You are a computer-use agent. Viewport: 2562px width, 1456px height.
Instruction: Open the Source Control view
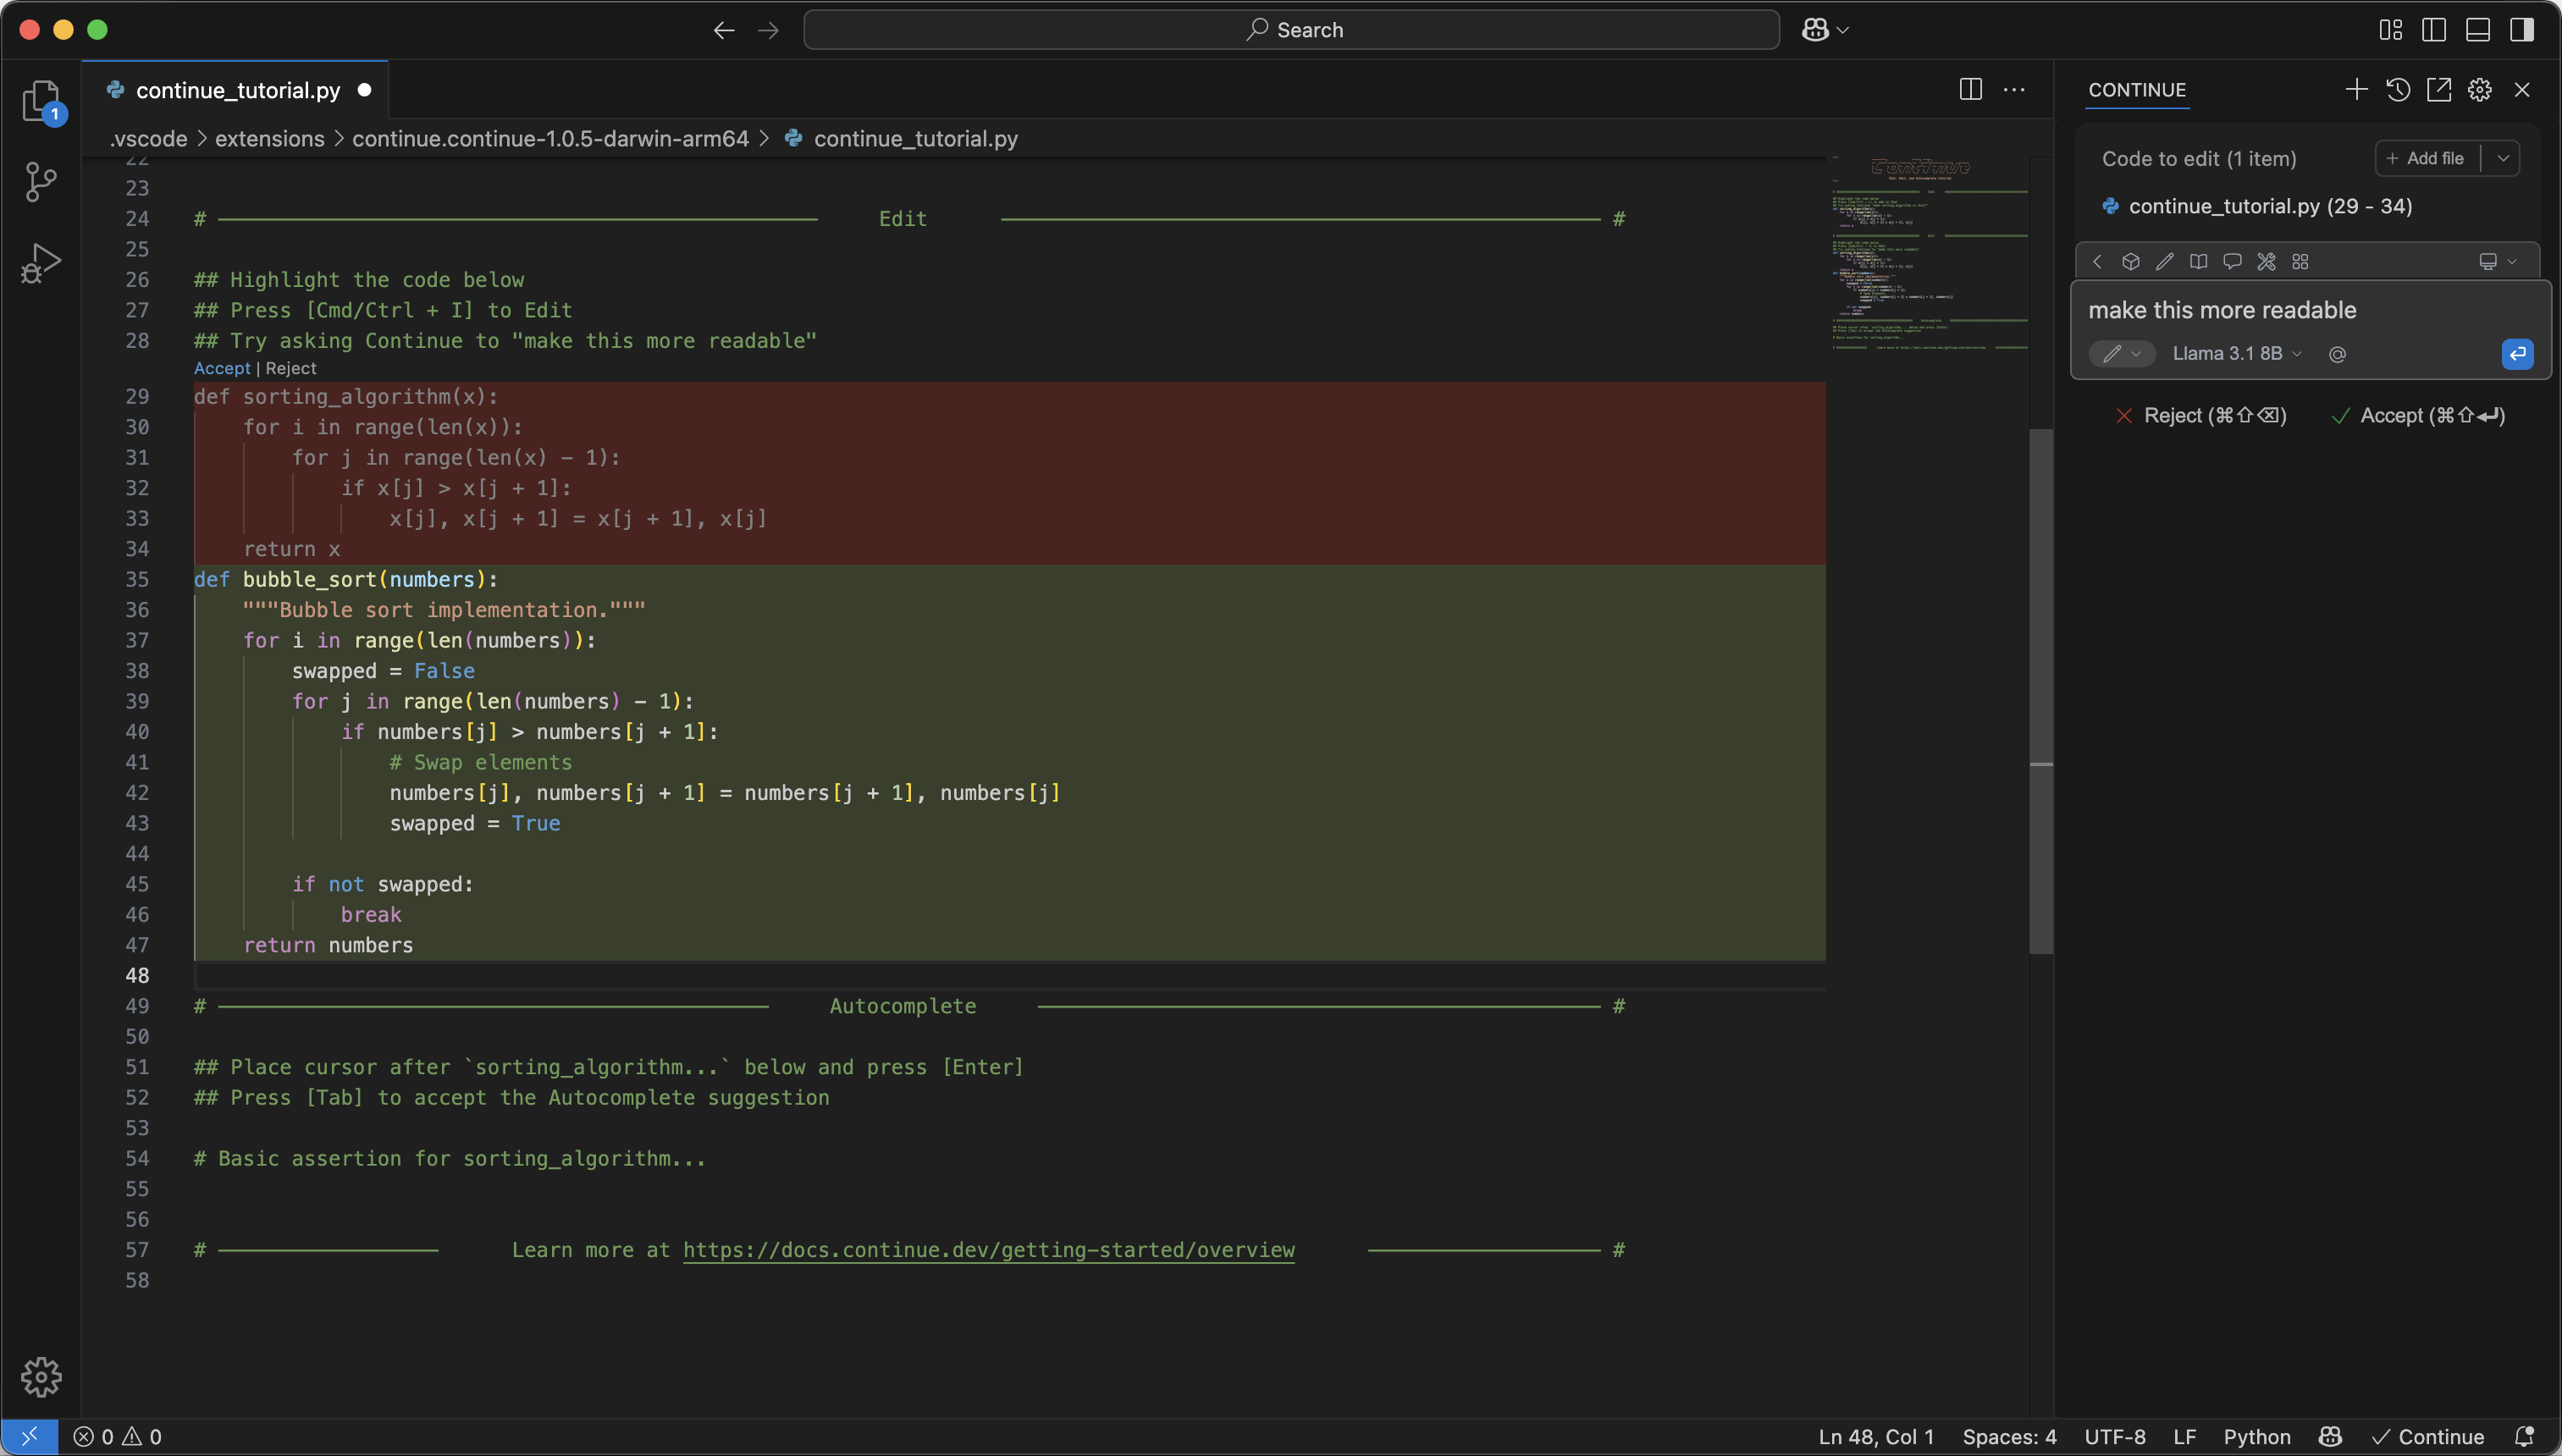(x=41, y=181)
